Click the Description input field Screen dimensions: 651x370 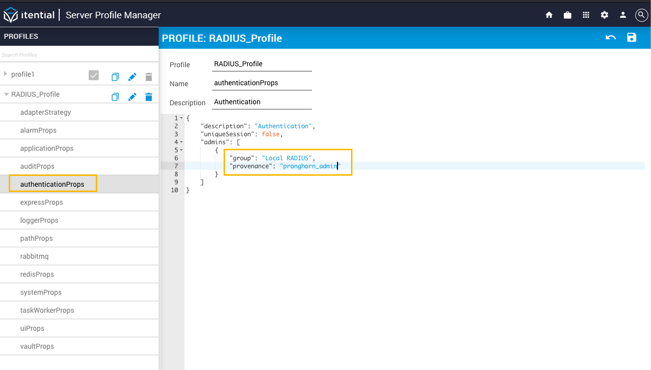[262, 102]
